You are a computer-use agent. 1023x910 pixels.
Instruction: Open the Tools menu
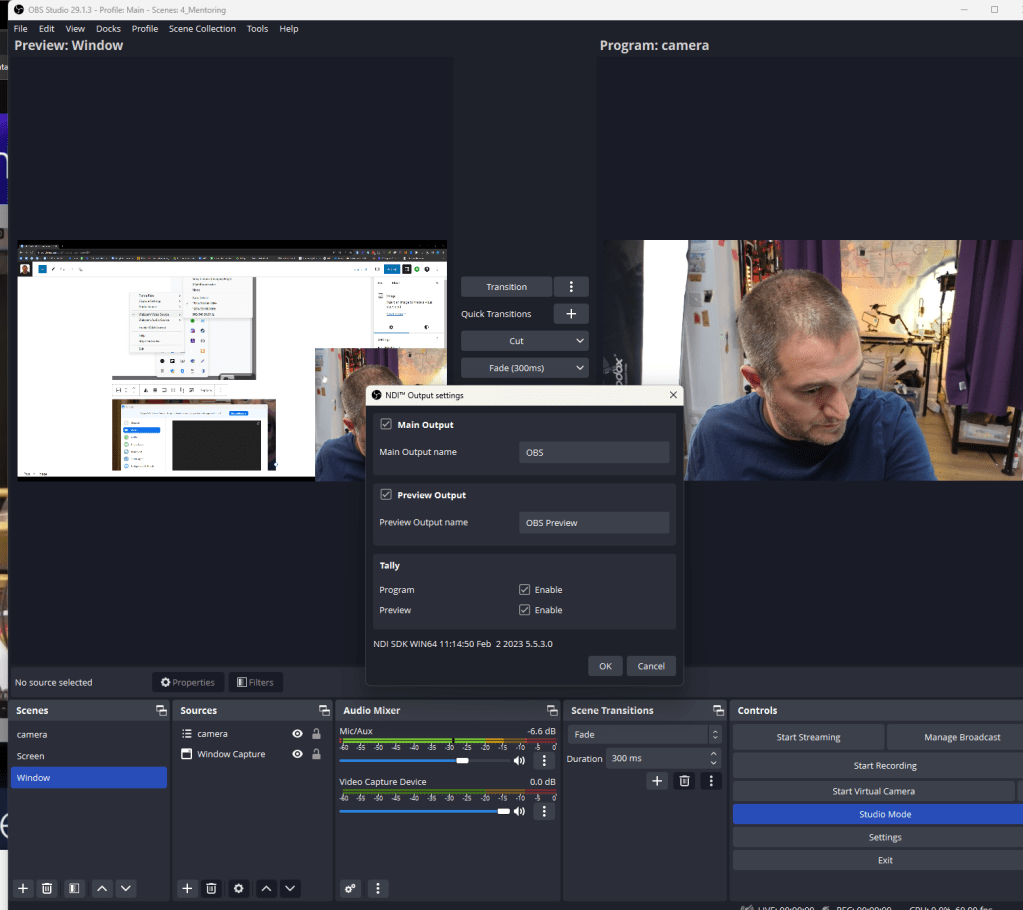click(x=257, y=29)
